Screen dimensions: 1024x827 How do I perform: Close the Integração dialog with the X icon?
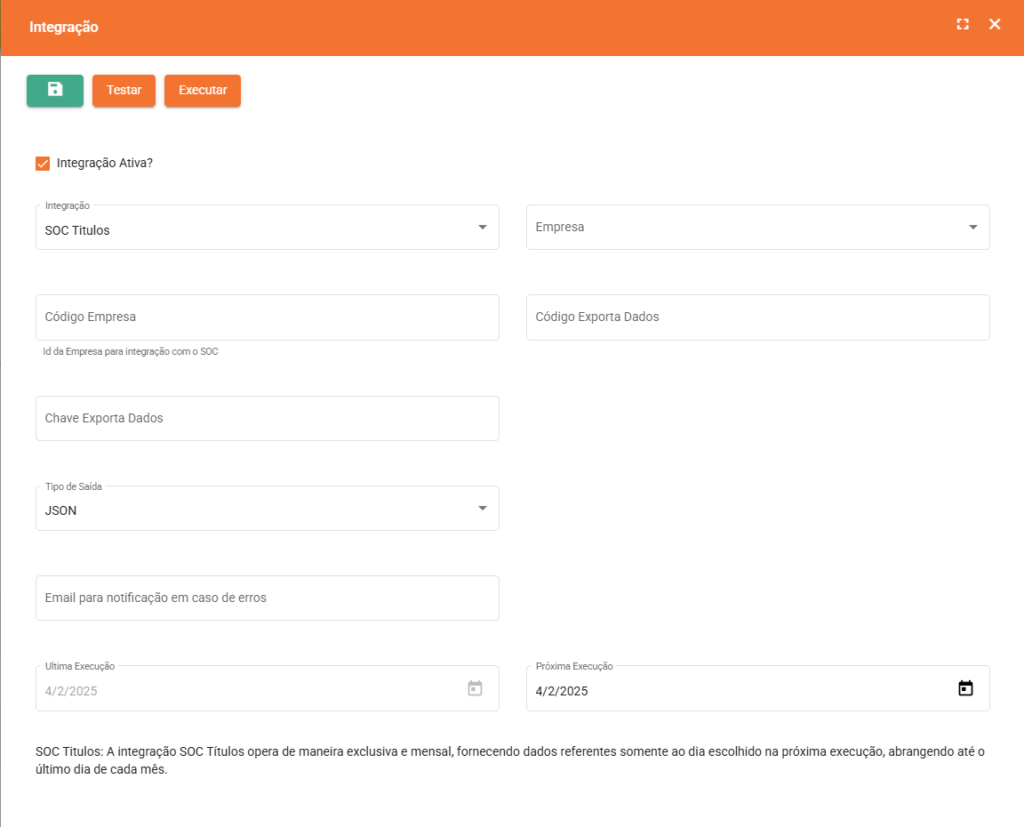point(994,25)
